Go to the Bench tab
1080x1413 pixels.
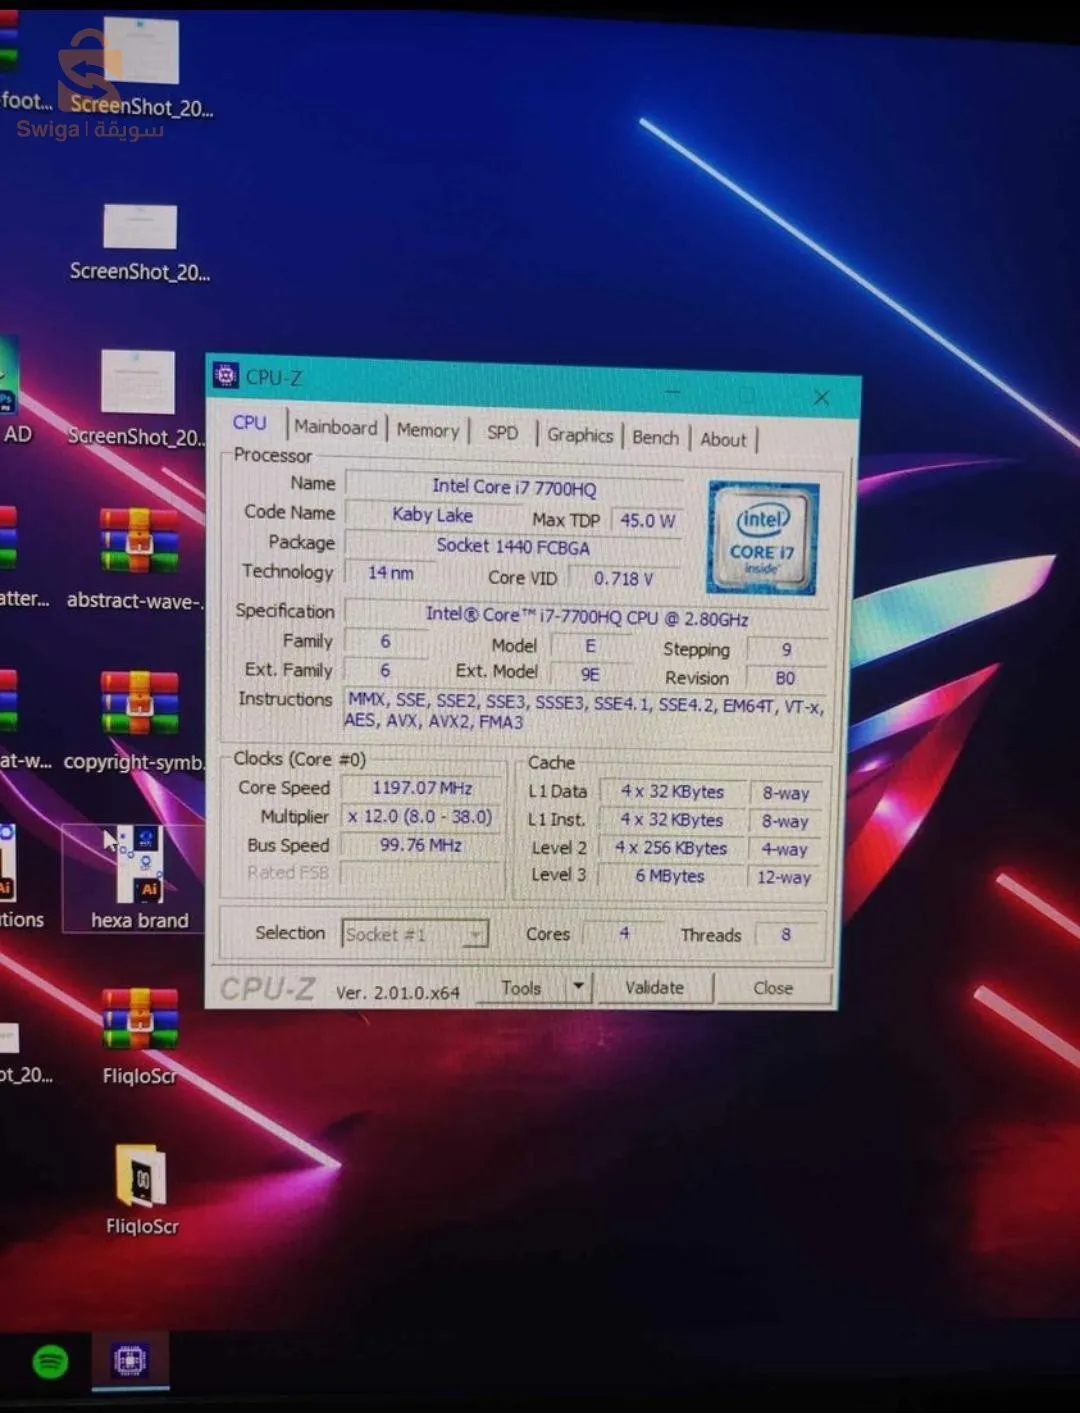(x=655, y=437)
